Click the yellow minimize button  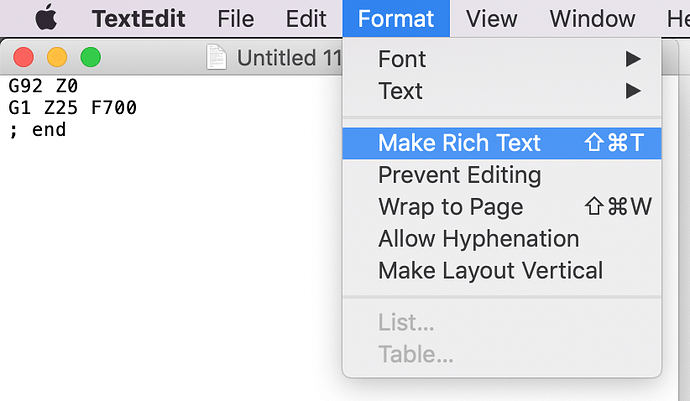(x=57, y=57)
